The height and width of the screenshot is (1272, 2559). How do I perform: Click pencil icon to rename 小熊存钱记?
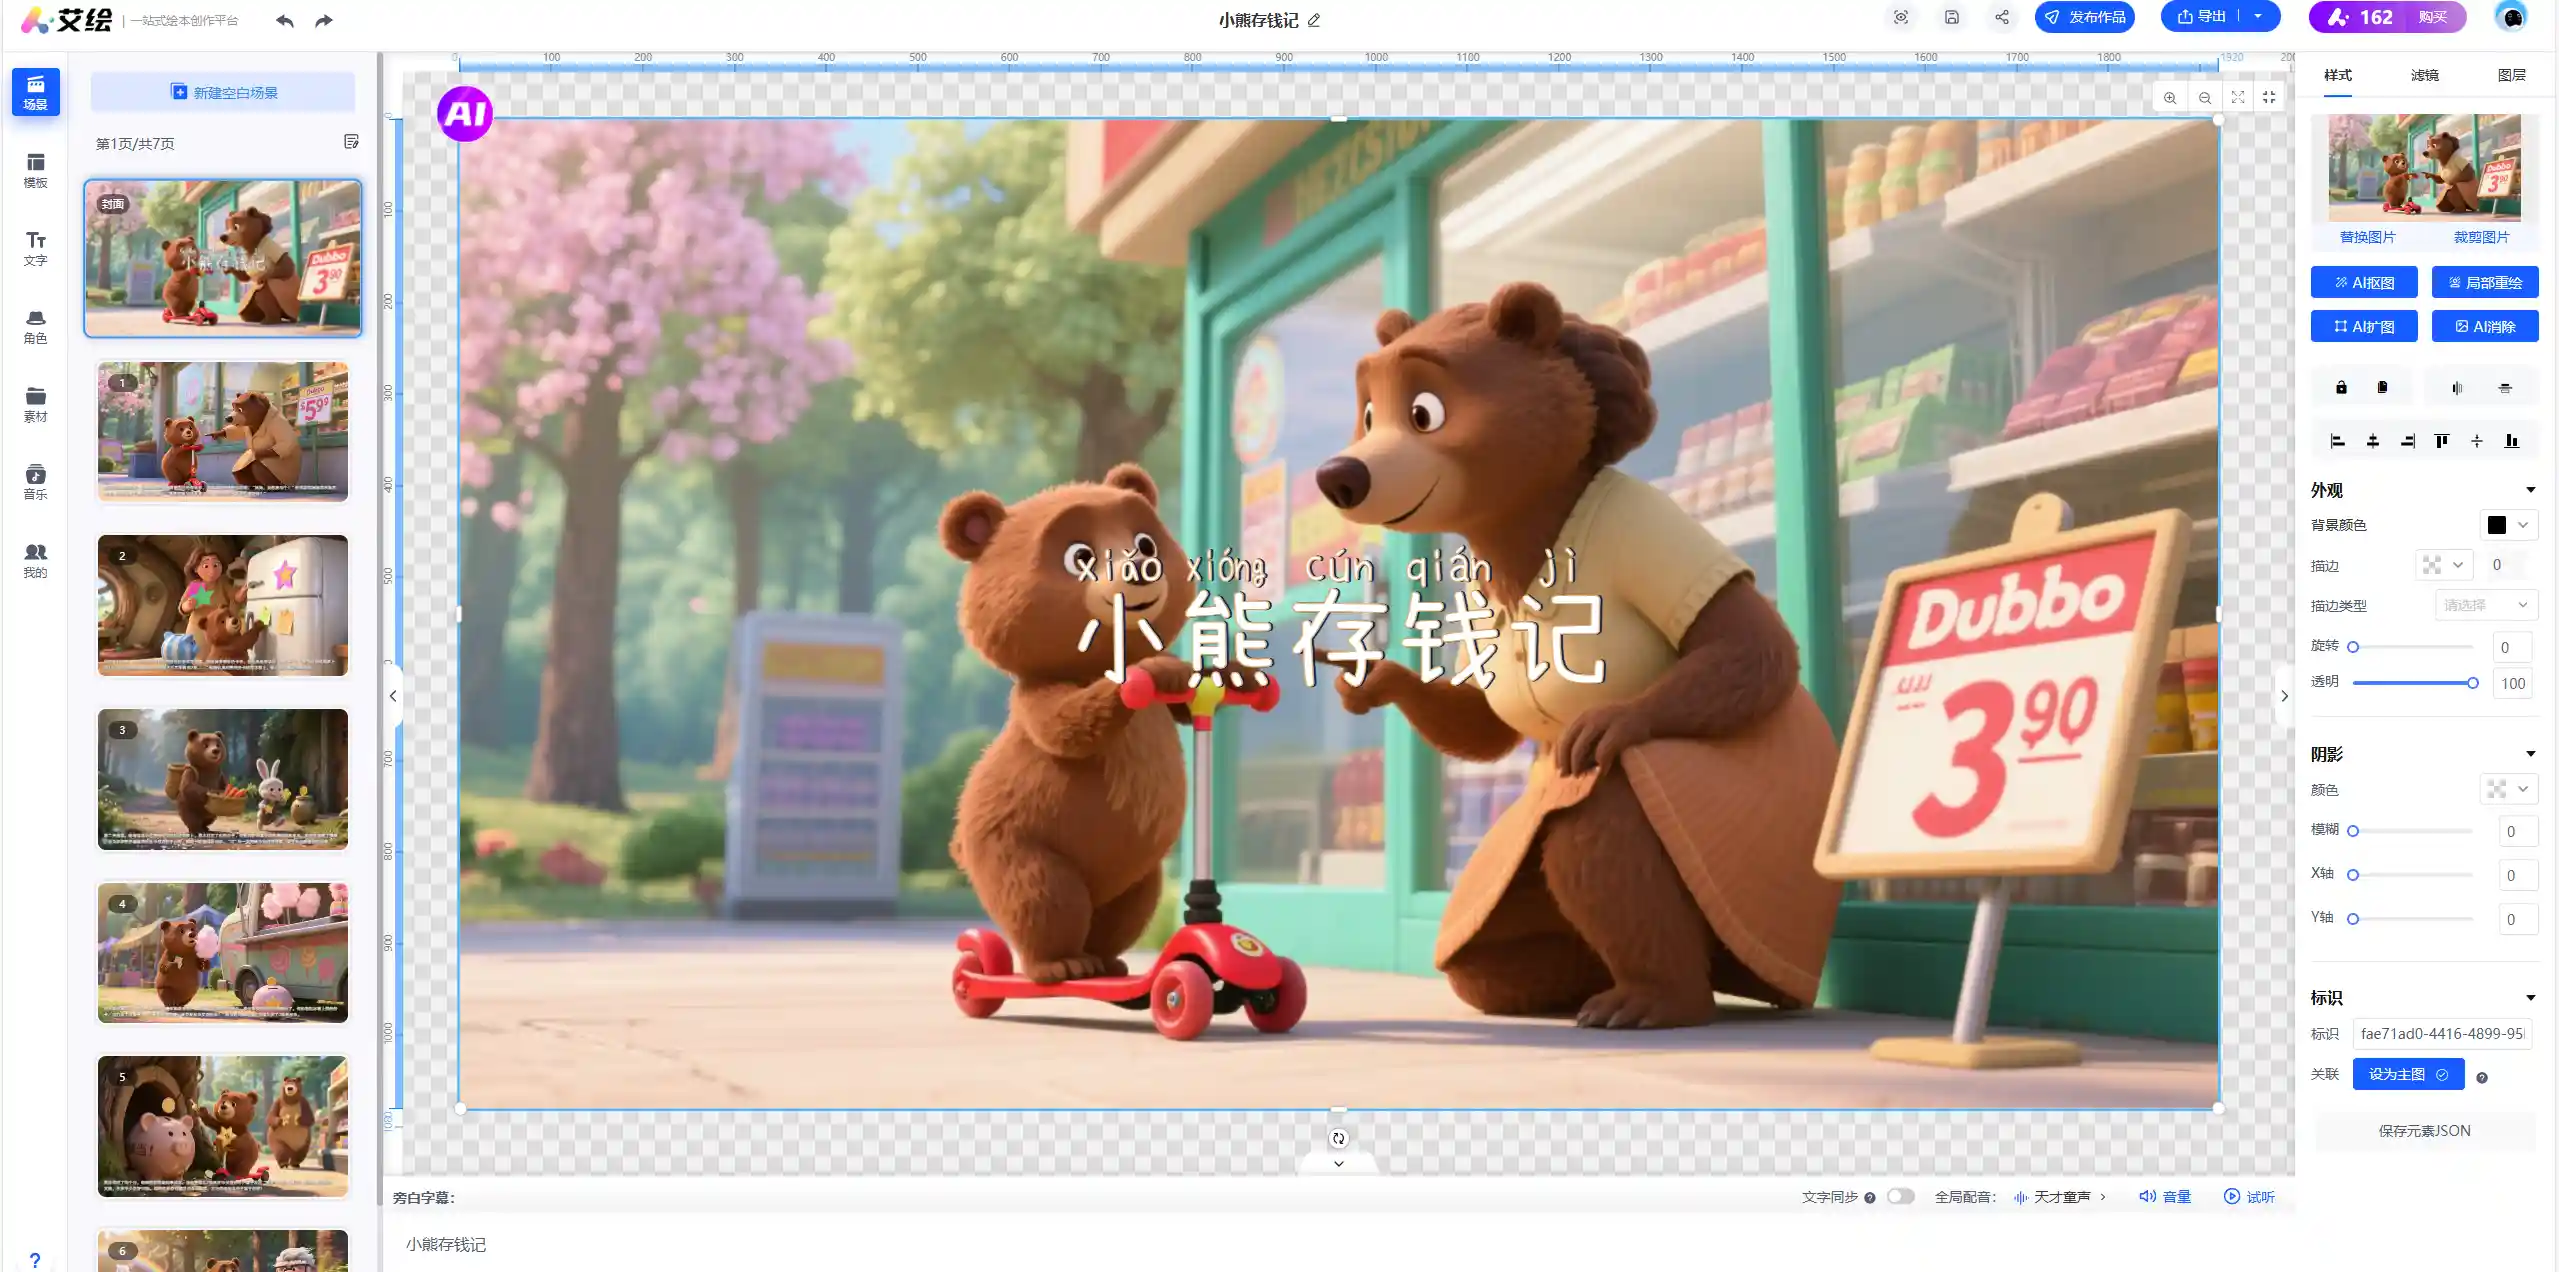[1314, 20]
